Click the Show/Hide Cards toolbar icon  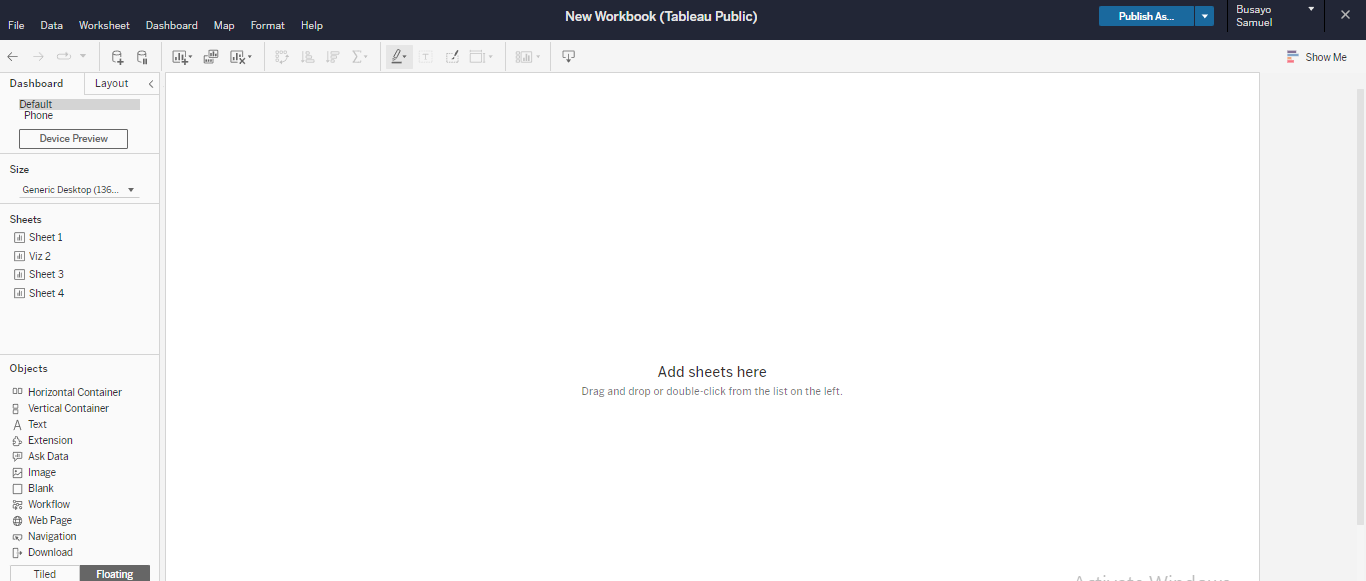click(x=523, y=57)
